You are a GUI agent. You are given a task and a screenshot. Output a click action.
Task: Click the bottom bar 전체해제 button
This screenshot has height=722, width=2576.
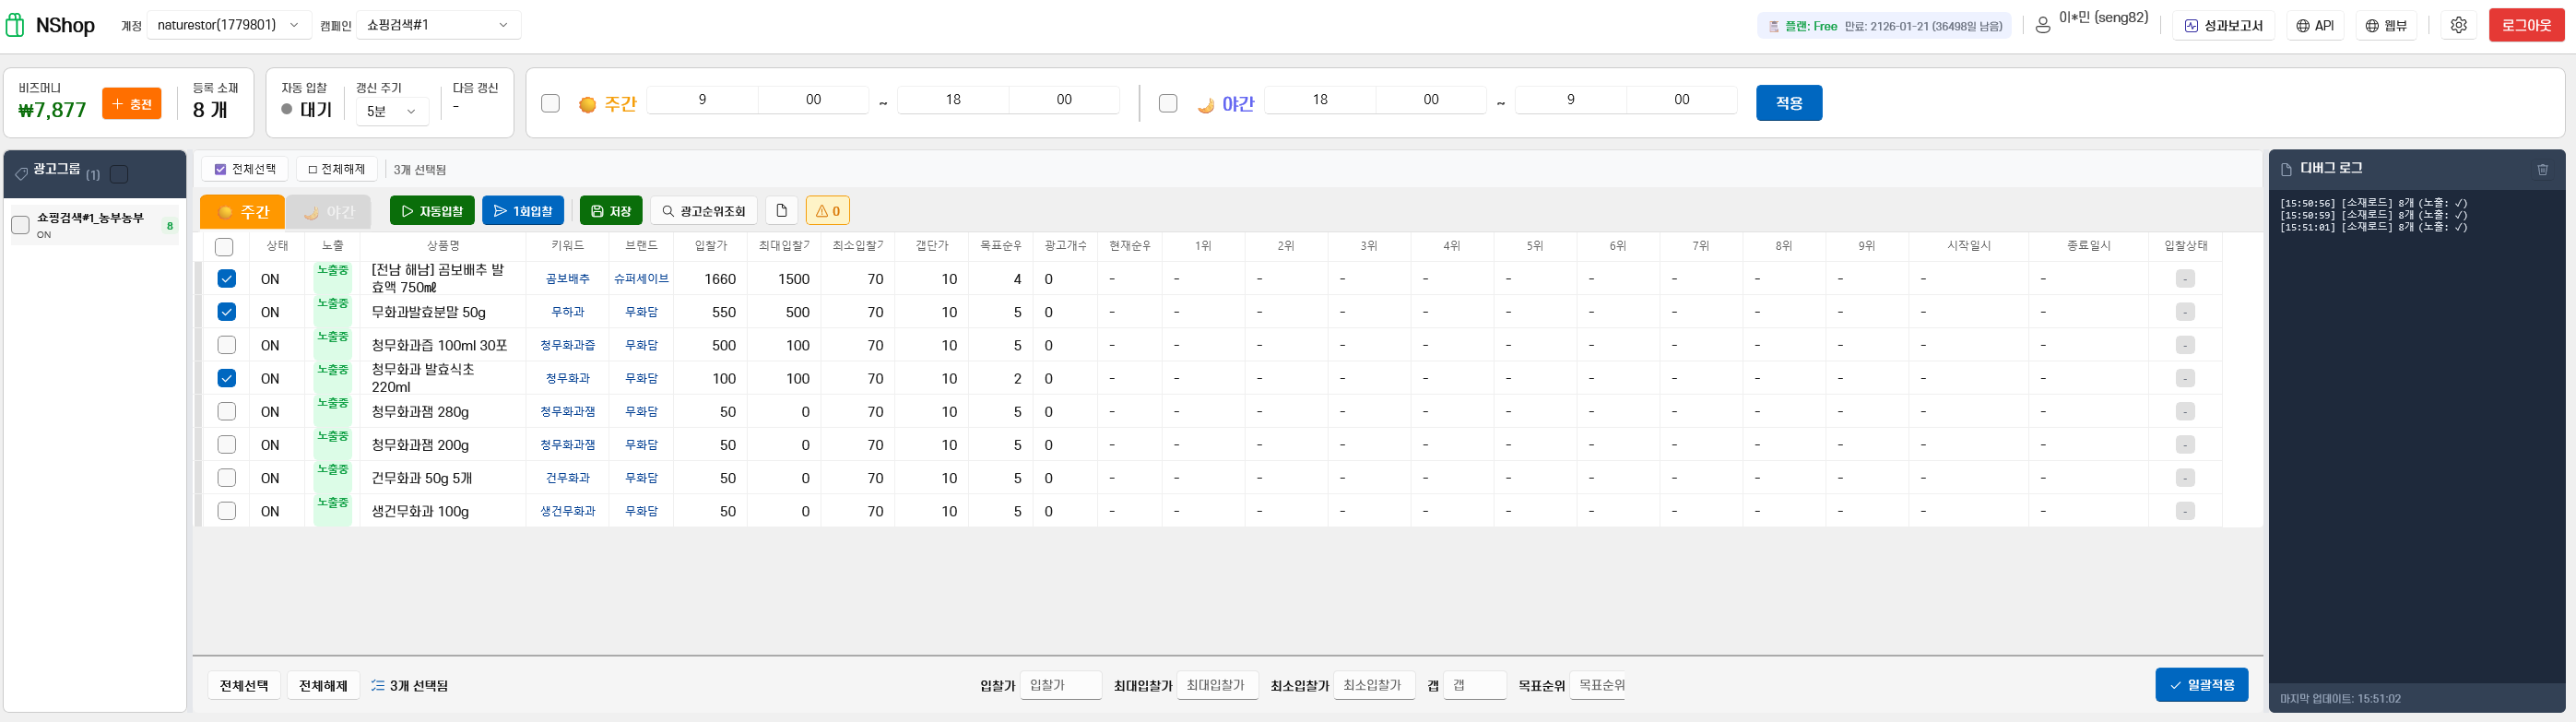pos(323,686)
